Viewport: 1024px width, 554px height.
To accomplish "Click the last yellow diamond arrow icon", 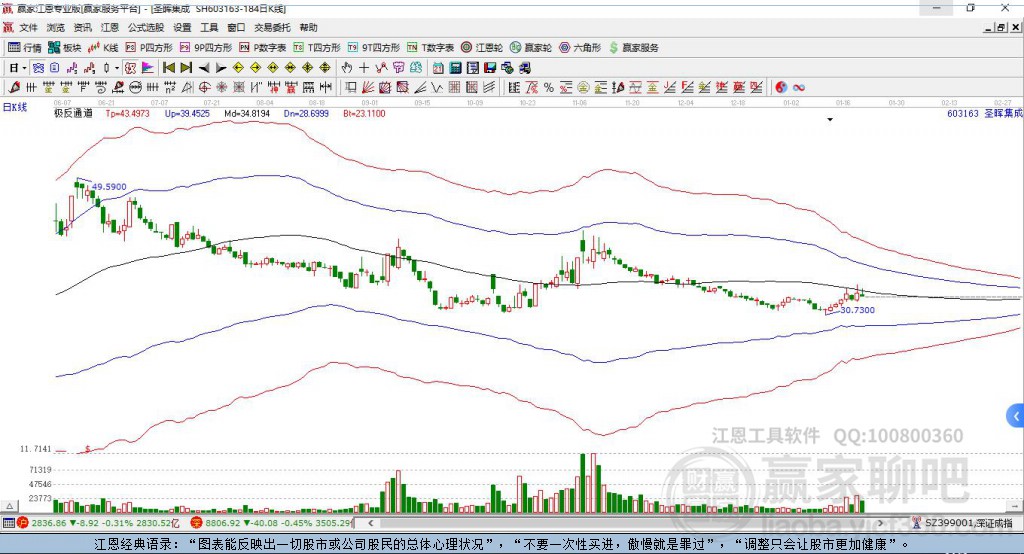I will [x=325, y=68].
